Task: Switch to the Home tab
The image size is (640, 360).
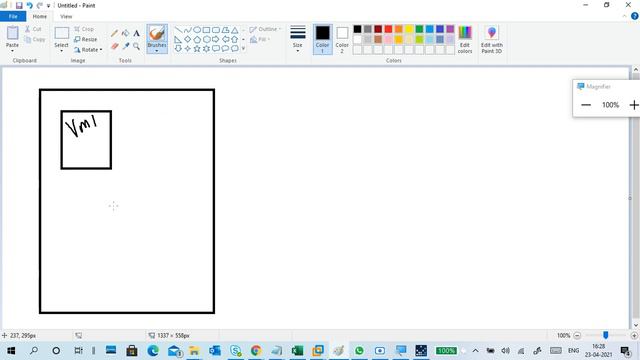Action: coord(40,16)
